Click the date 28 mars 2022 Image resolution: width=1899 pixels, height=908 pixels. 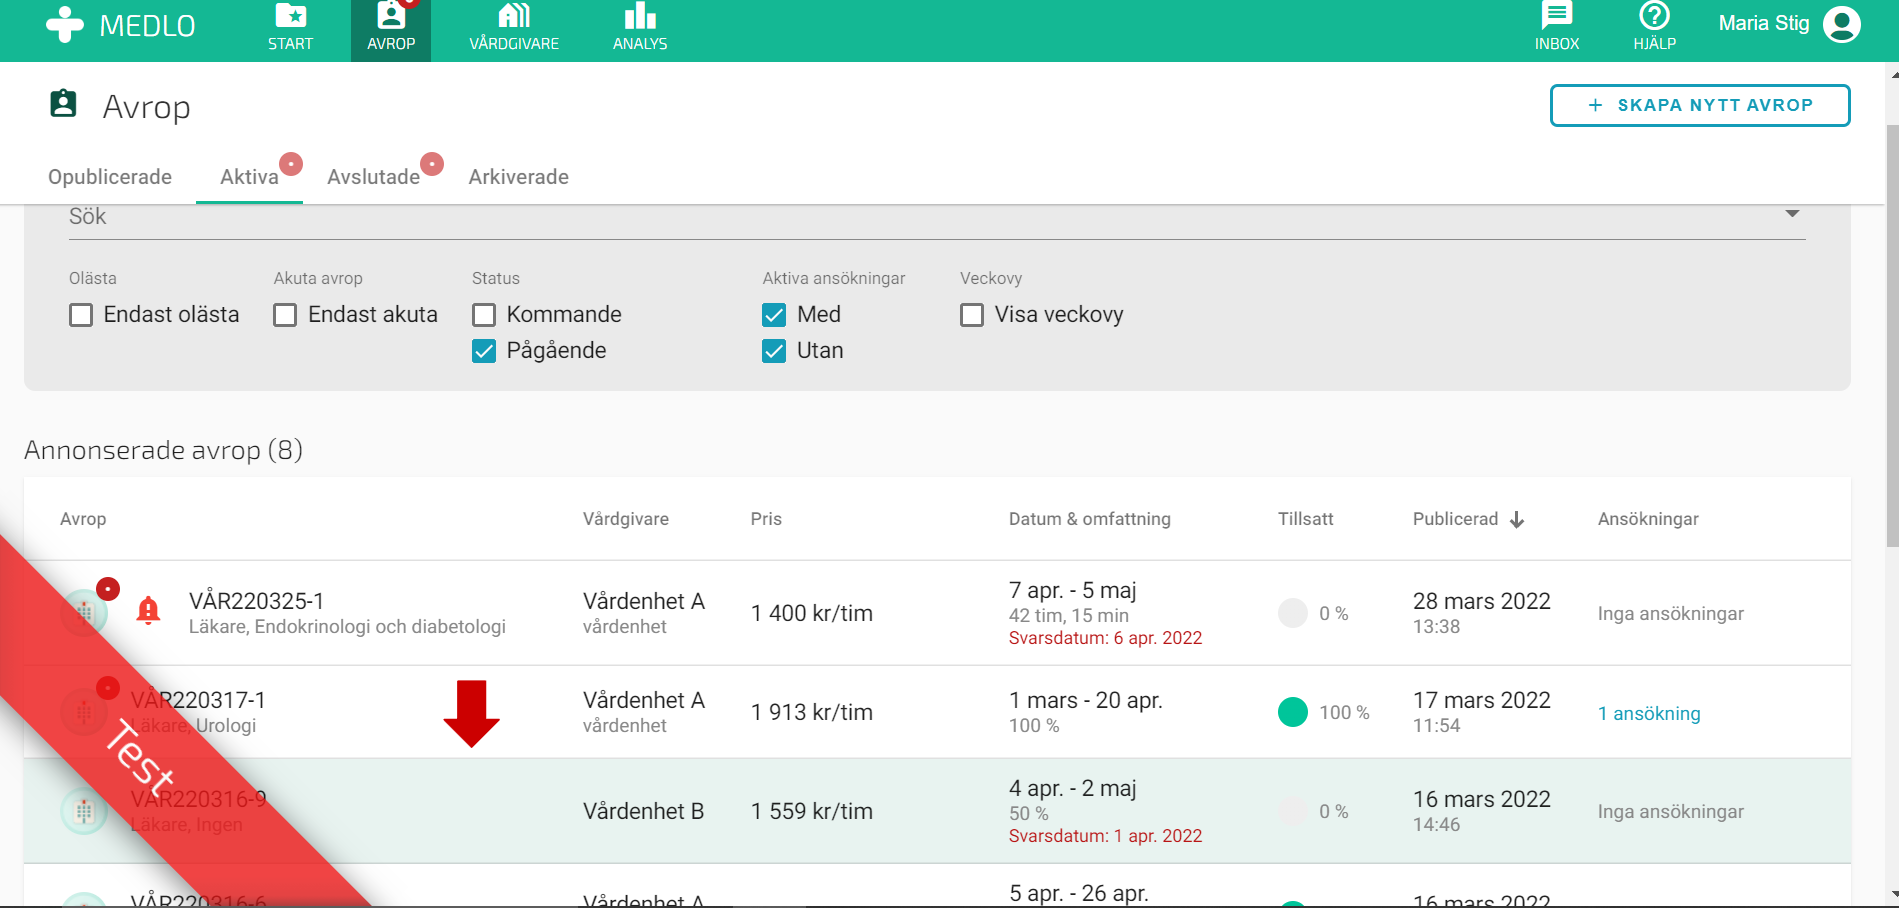[1482, 601]
